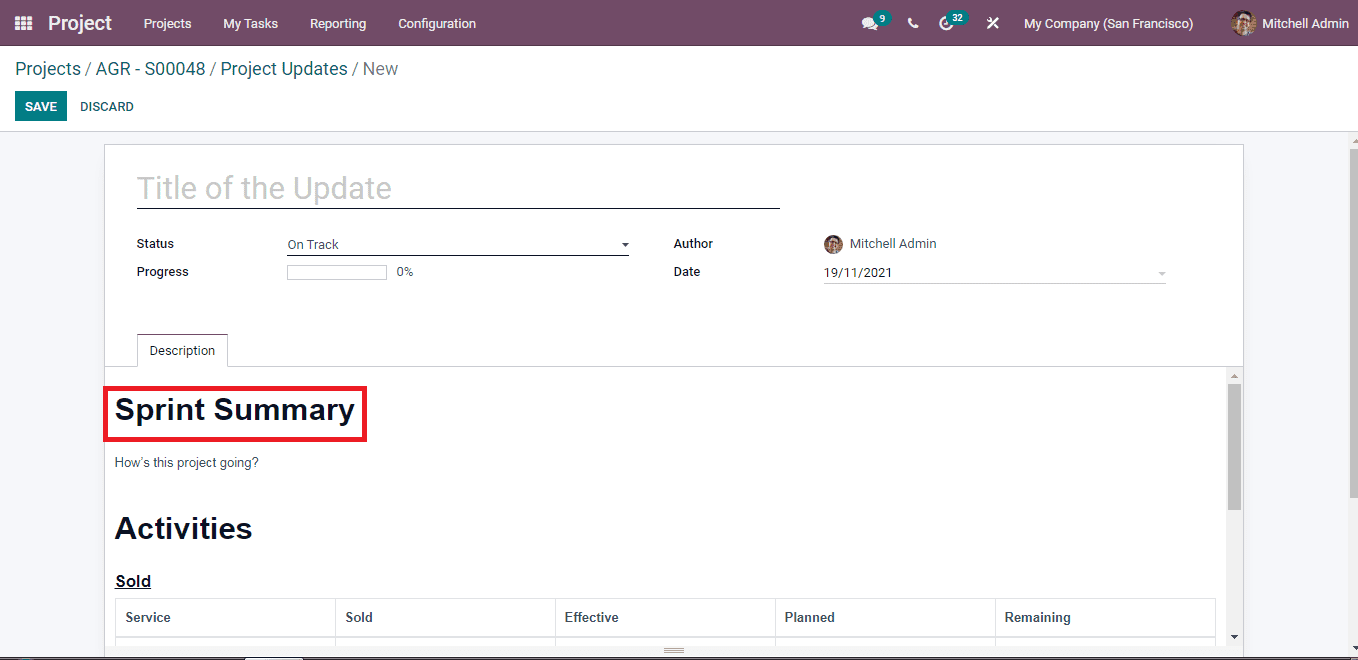
Task: Click the tools/support icon
Action: (991, 22)
